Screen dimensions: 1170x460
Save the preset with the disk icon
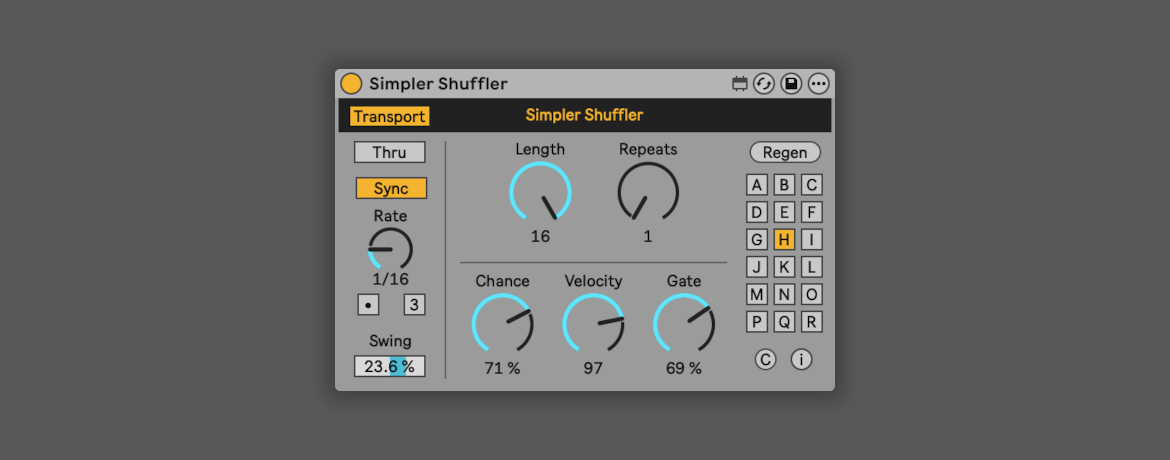pos(791,84)
